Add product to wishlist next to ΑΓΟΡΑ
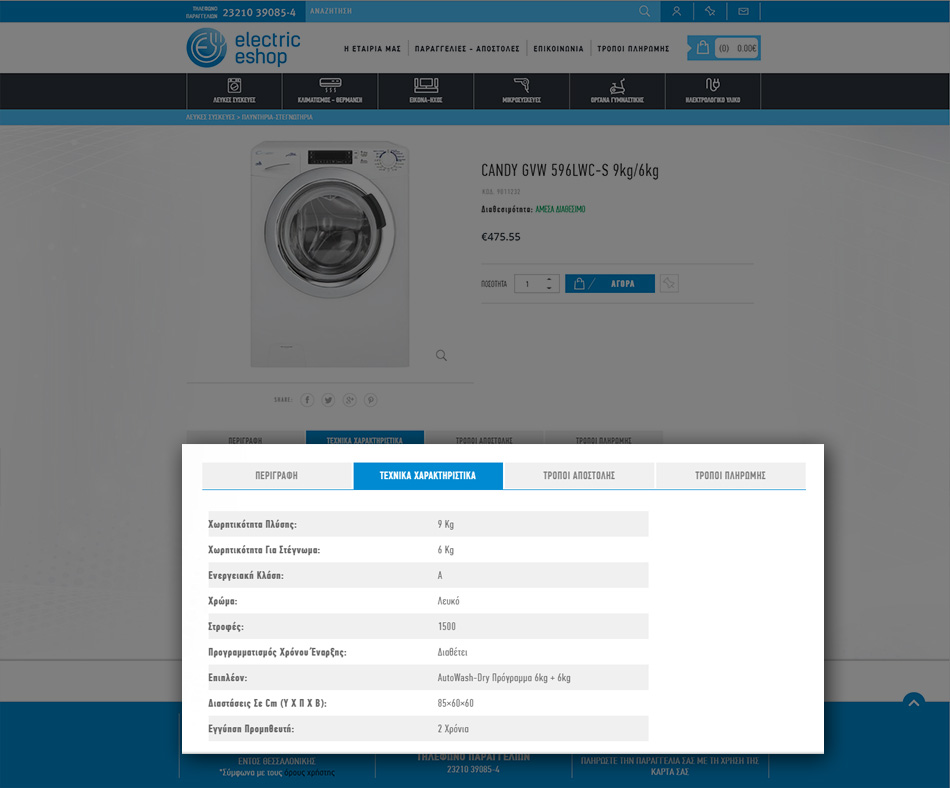The image size is (950, 788). [x=669, y=283]
